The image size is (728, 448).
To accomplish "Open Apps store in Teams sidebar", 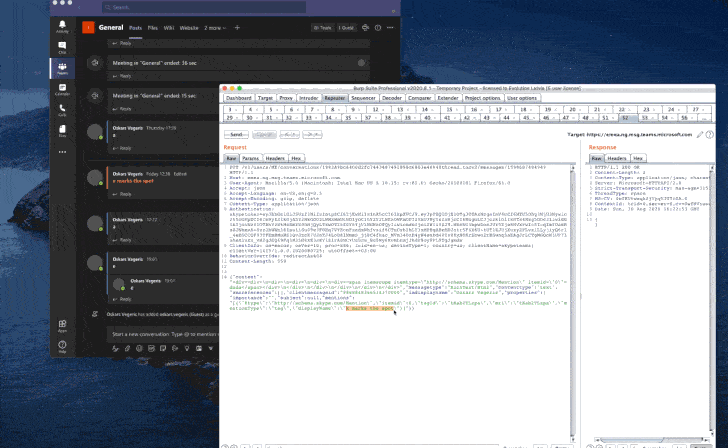I will 62,326.
